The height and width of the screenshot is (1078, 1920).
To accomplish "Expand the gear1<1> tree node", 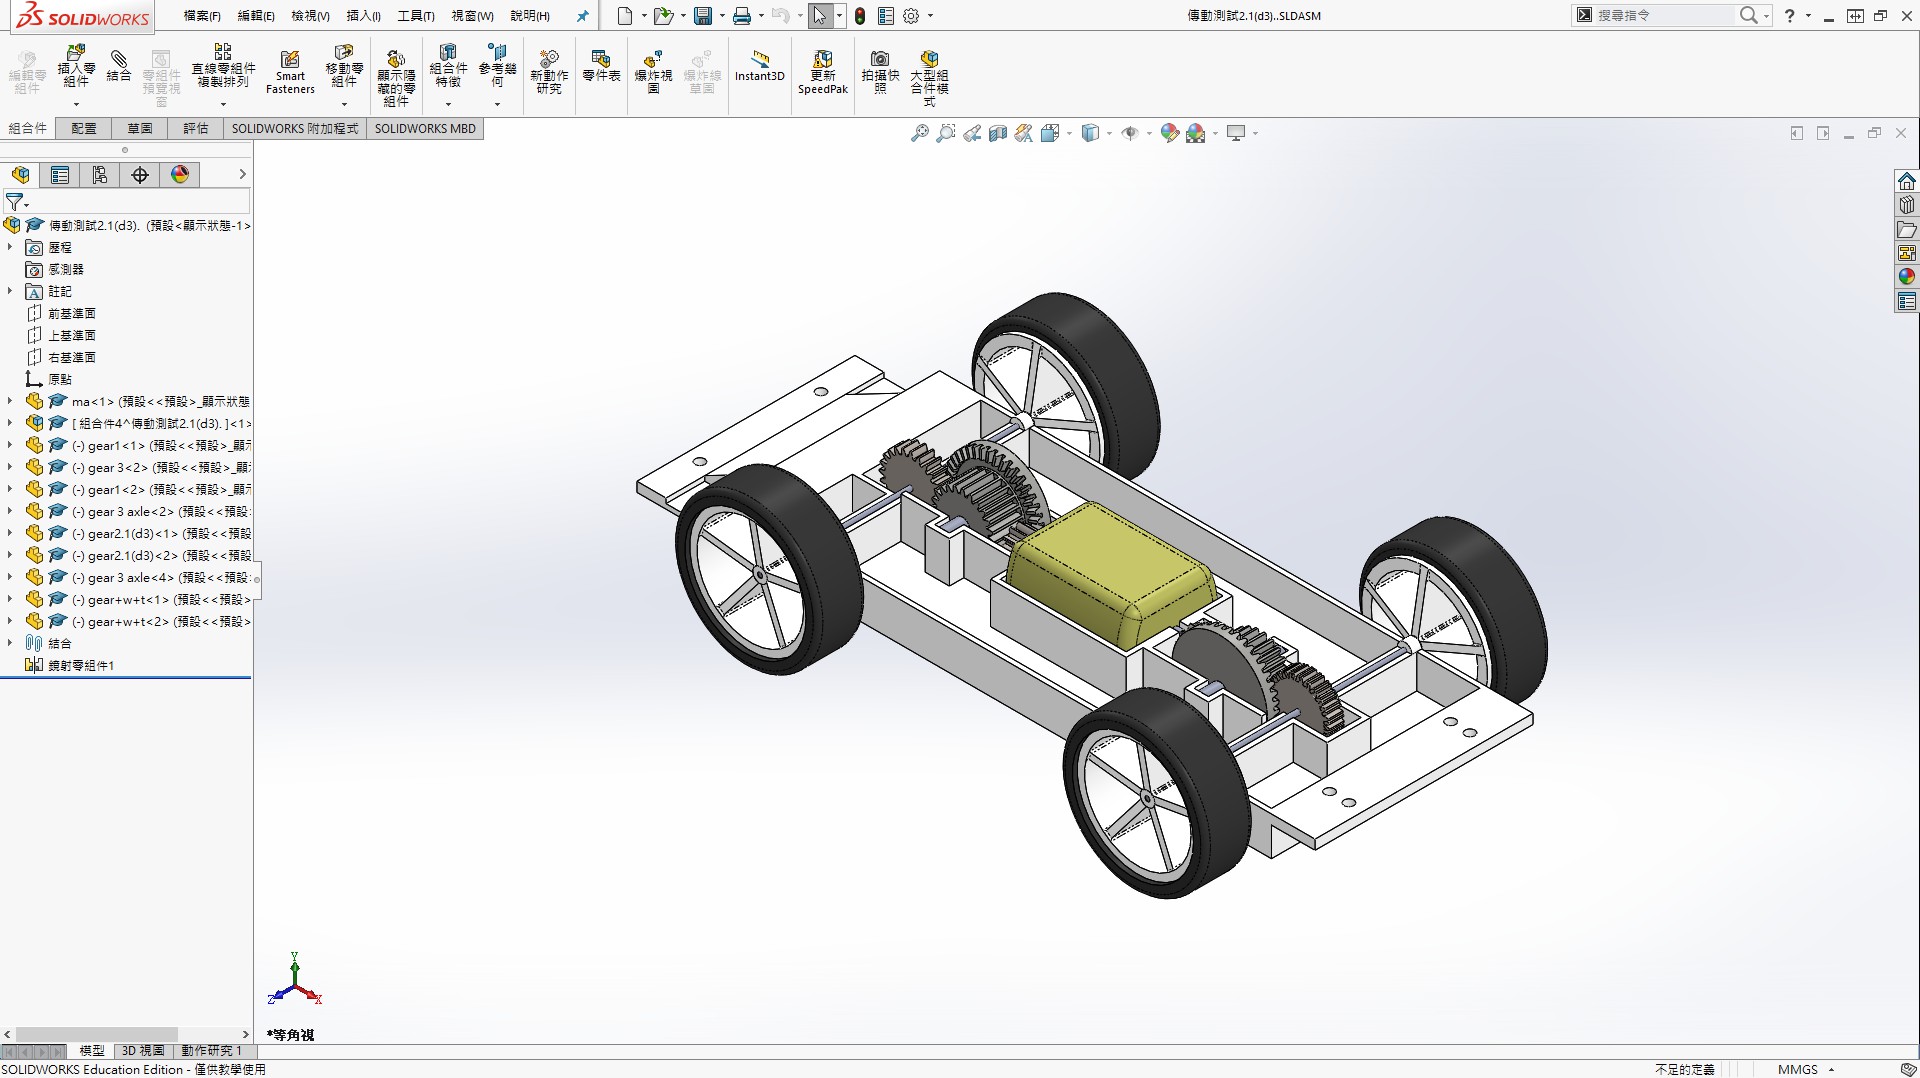I will tap(10, 445).
